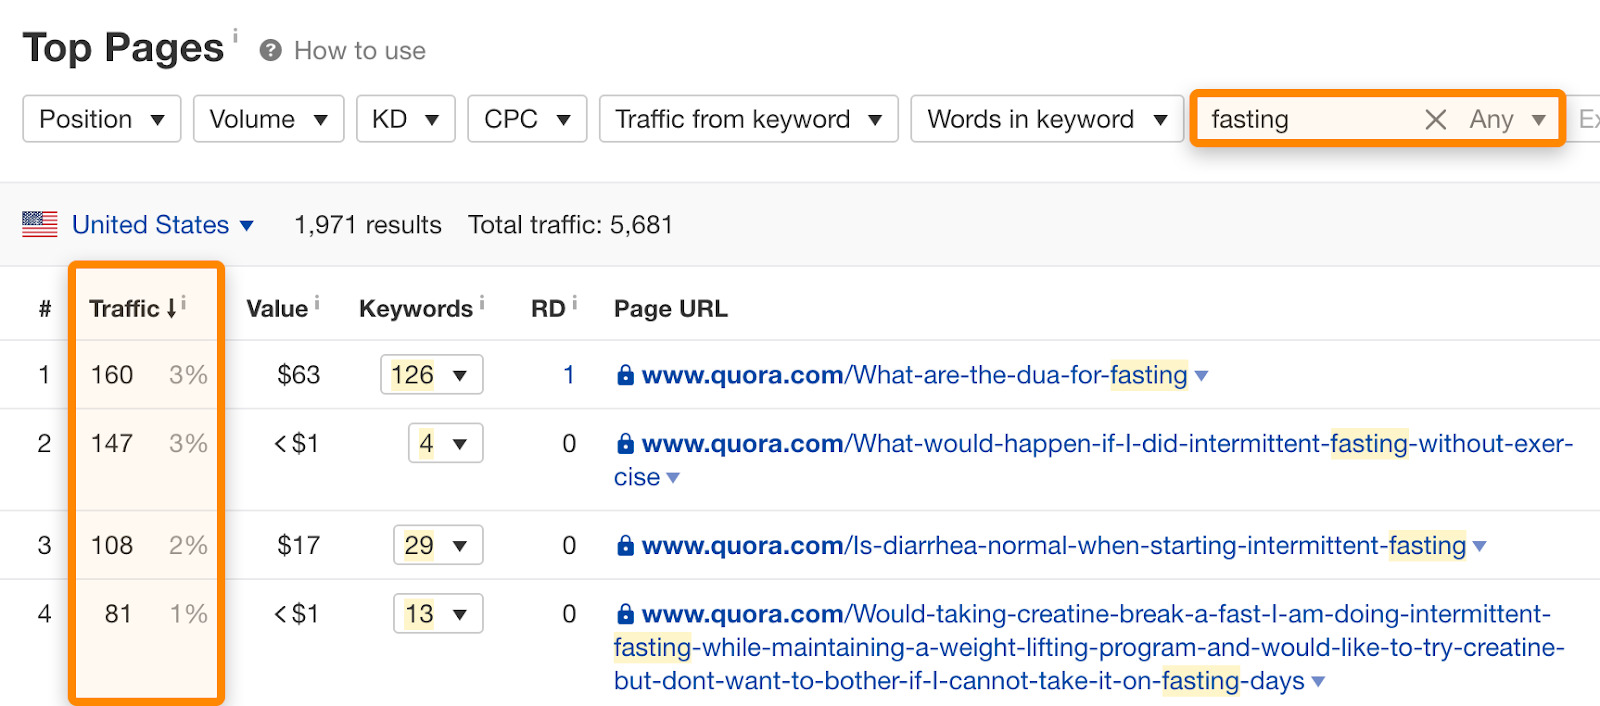Click the lock icon on first Quora URL
Viewport: 1600px width, 706px height.
[x=625, y=375]
